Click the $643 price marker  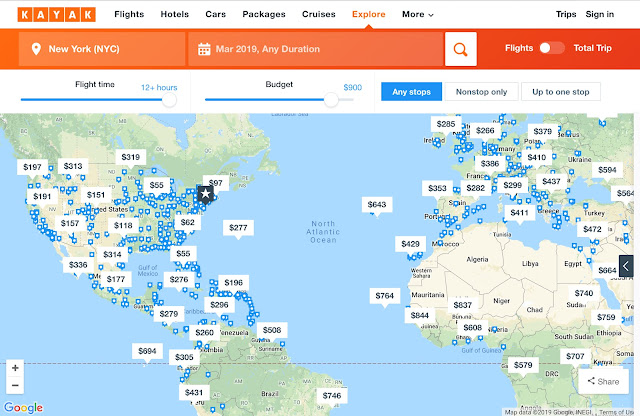coord(377,204)
